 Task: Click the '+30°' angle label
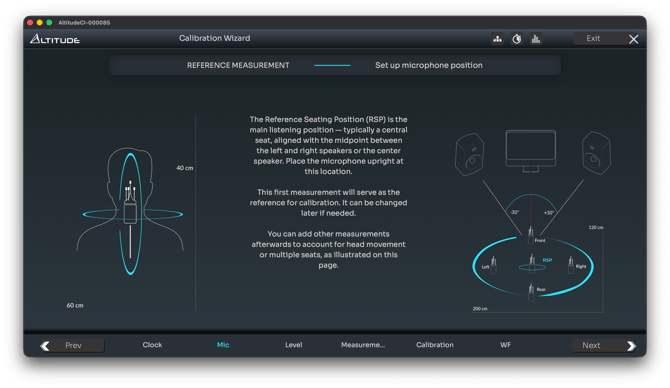pyautogui.click(x=549, y=212)
